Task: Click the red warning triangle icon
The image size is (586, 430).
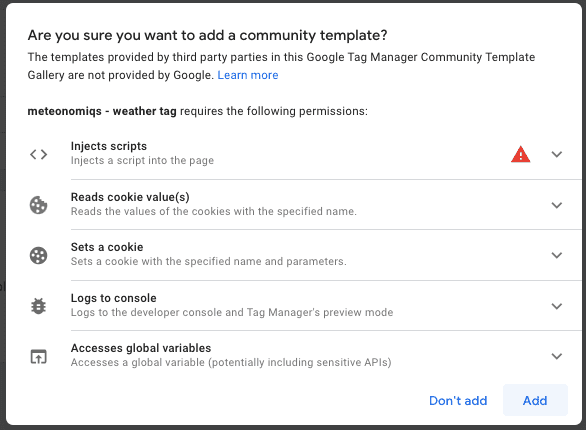Action: [x=520, y=154]
